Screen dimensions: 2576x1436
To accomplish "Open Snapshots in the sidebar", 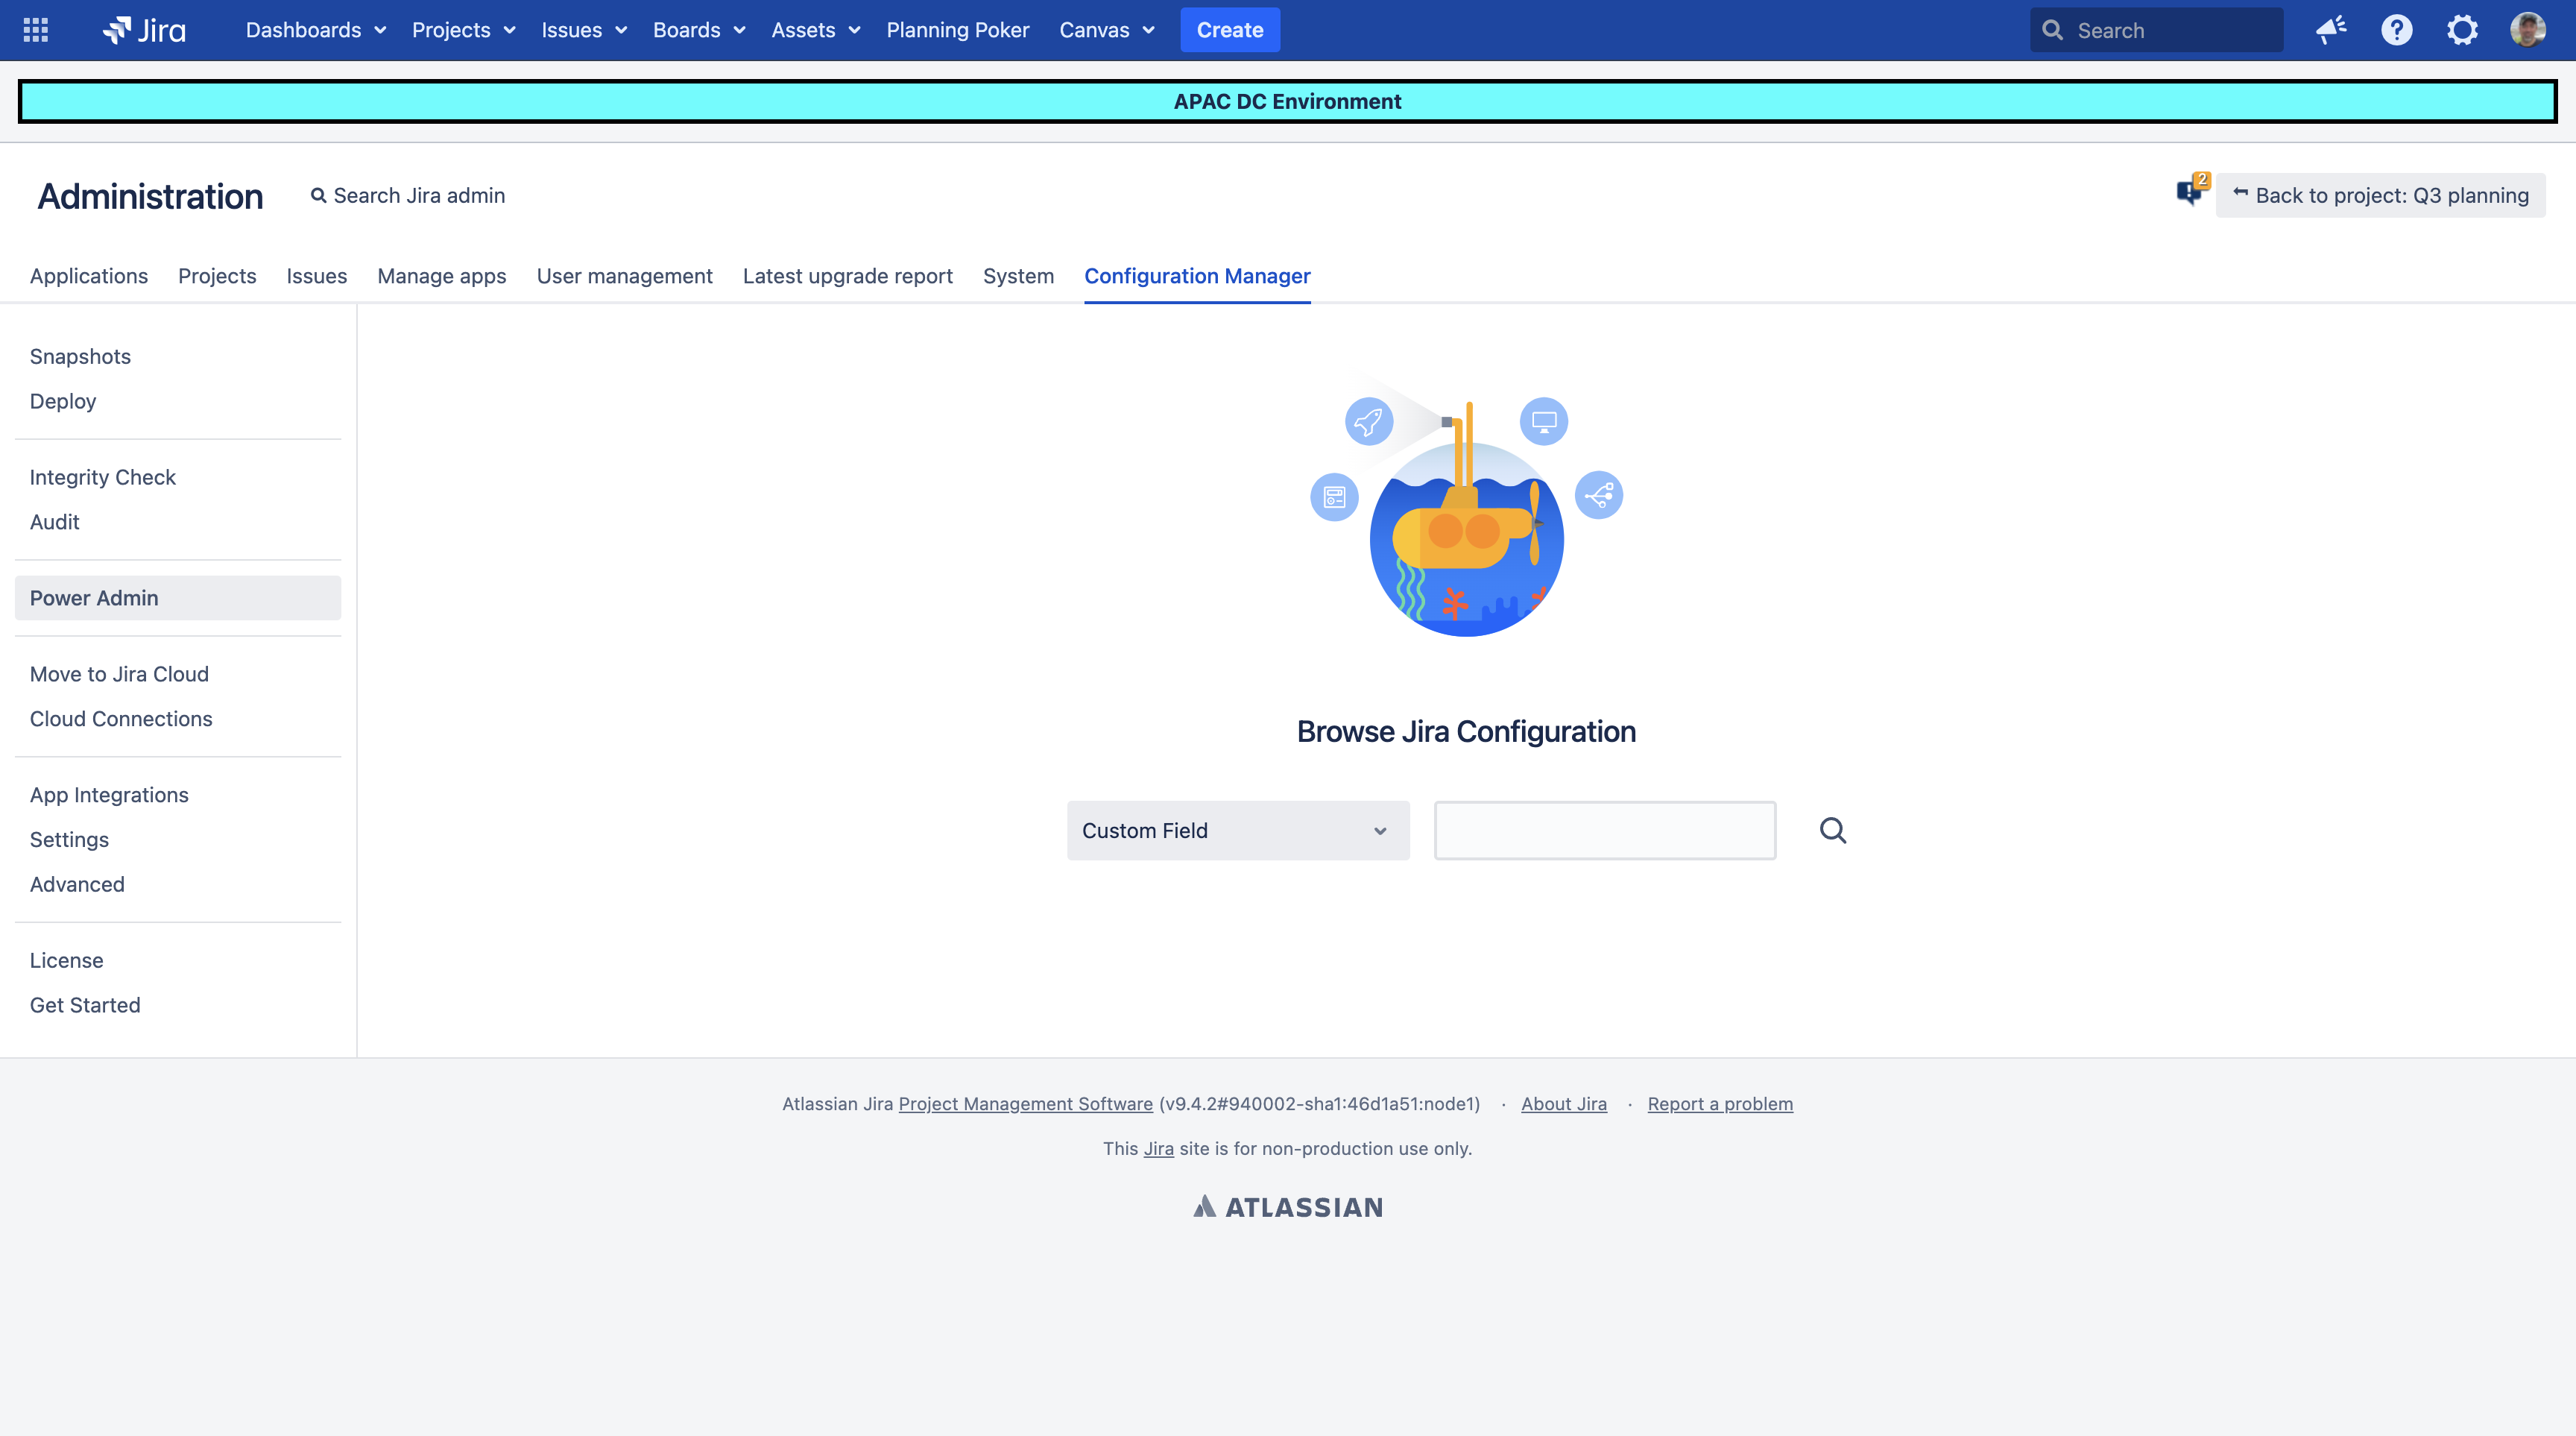I will (80, 357).
